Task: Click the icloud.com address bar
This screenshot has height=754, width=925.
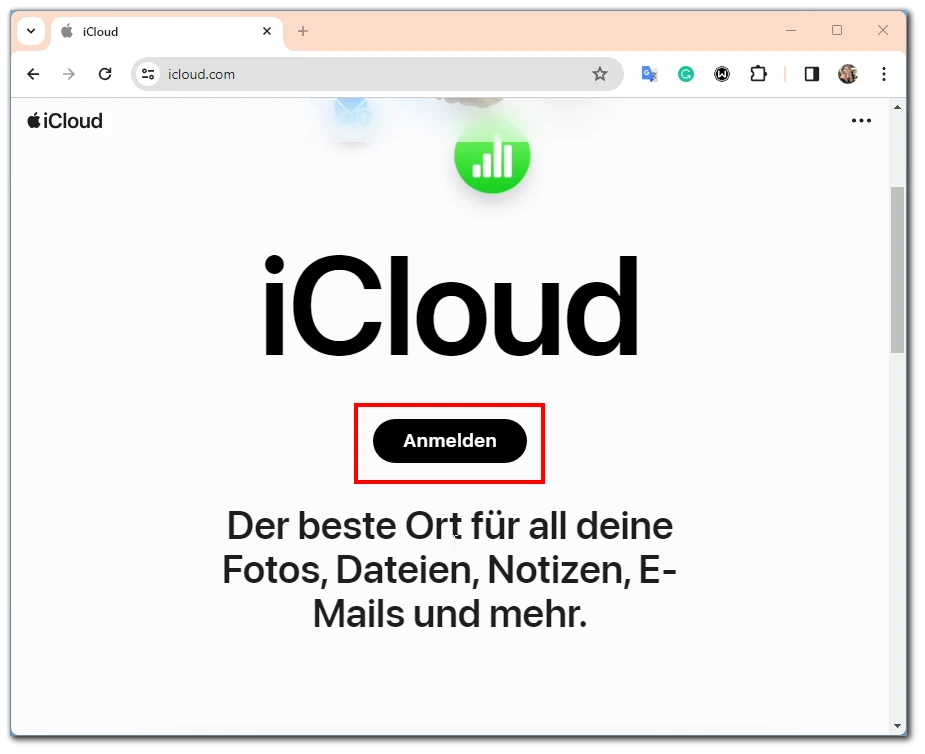Action: point(377,74)
